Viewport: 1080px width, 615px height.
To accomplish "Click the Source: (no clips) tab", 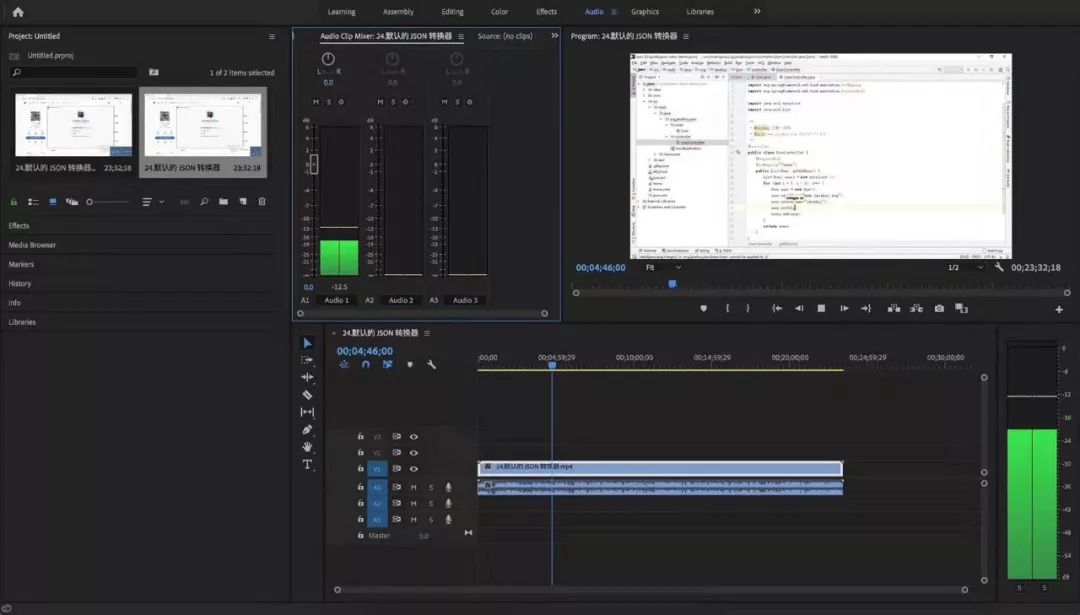I will [505, 36].
